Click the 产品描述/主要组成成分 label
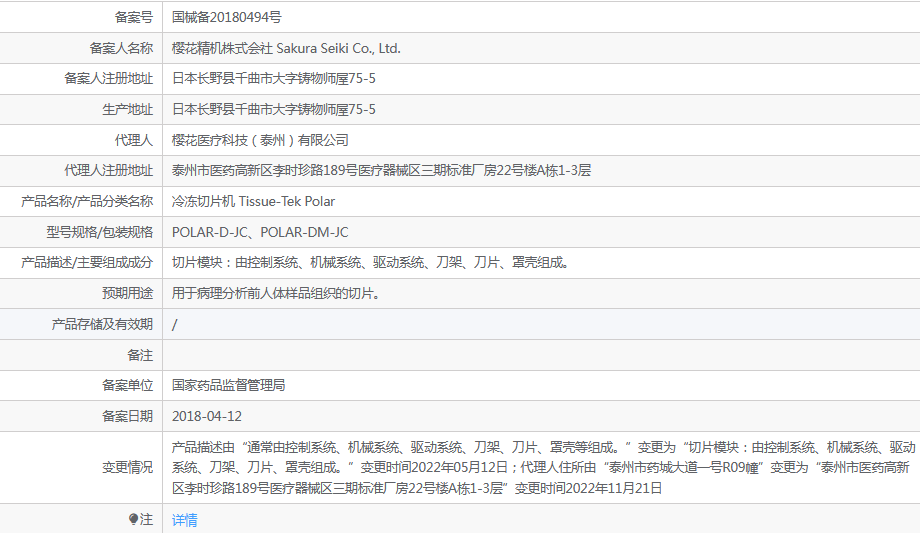Screen dimensions: 920x533 [x=87, y=263]
